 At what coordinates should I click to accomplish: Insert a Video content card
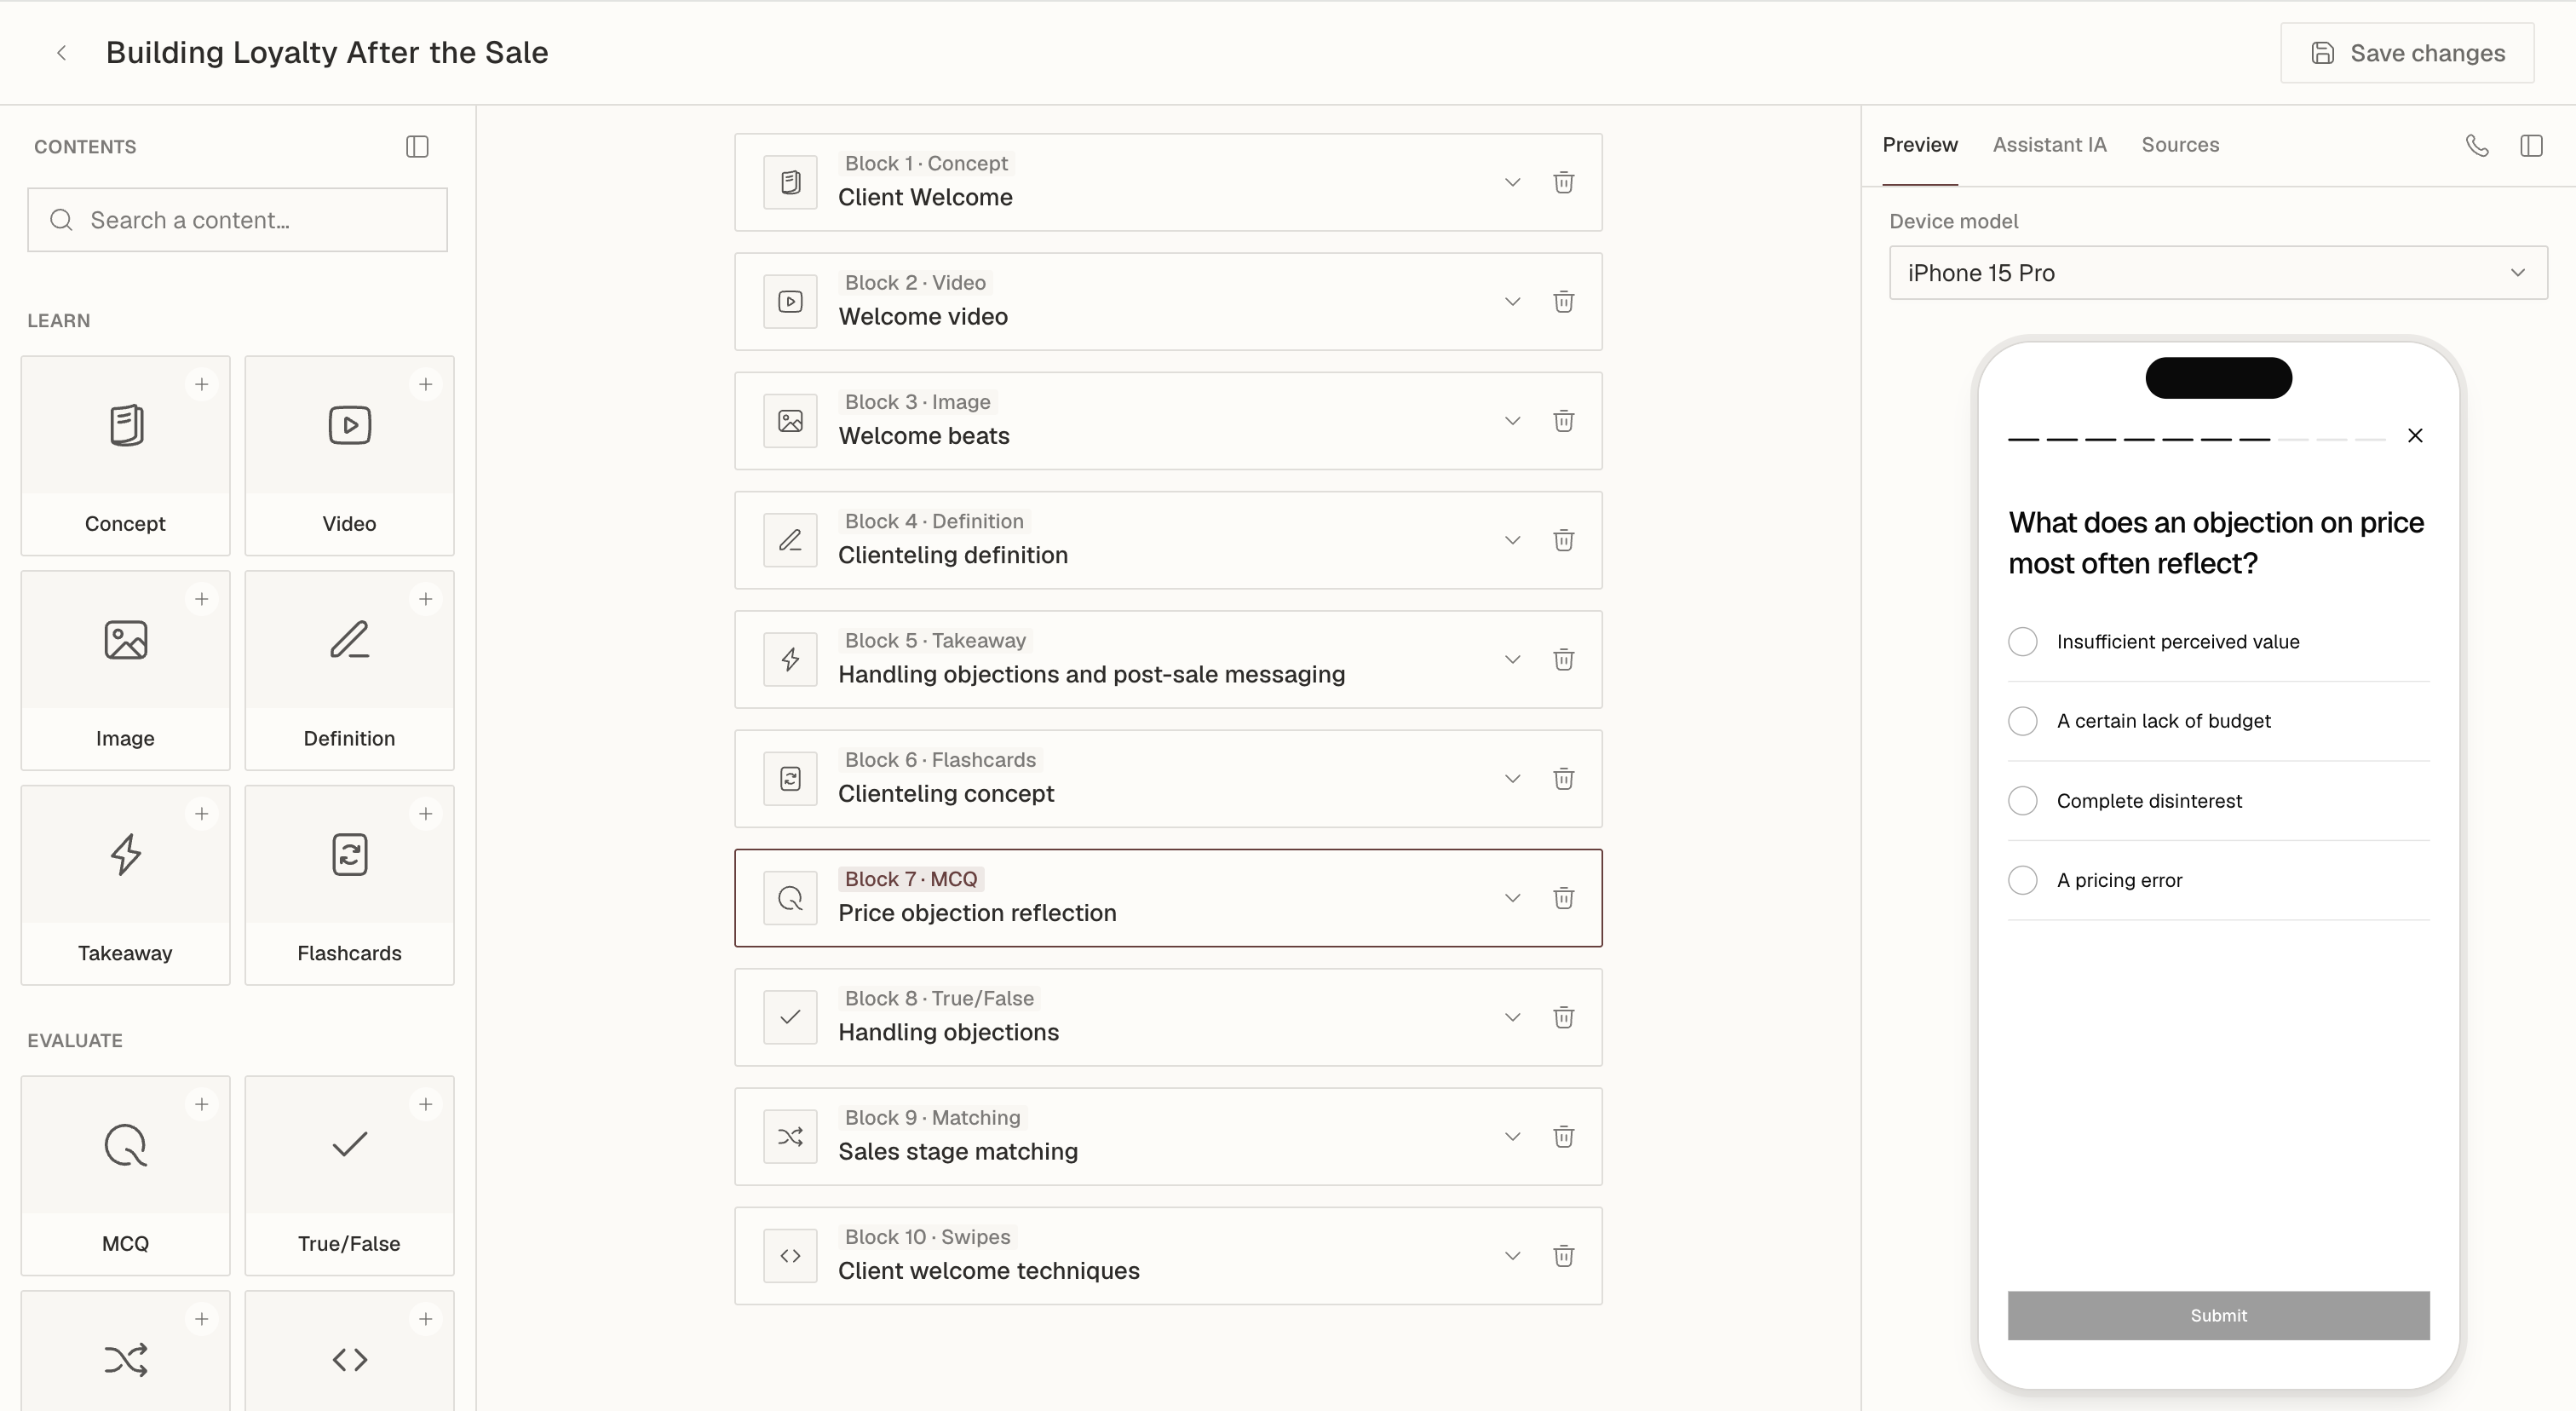click(349, 455)
